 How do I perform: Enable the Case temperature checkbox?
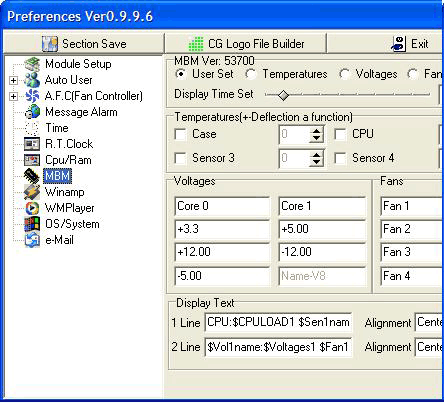pyautogui.click(x=180, y=135)
